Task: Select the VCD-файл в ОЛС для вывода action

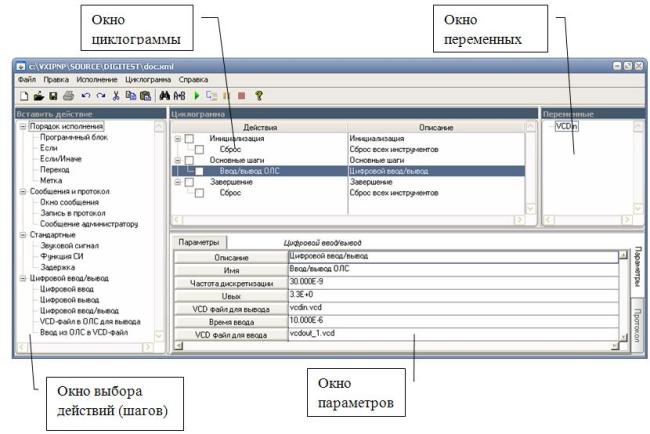Action: [x=90, y=322]
